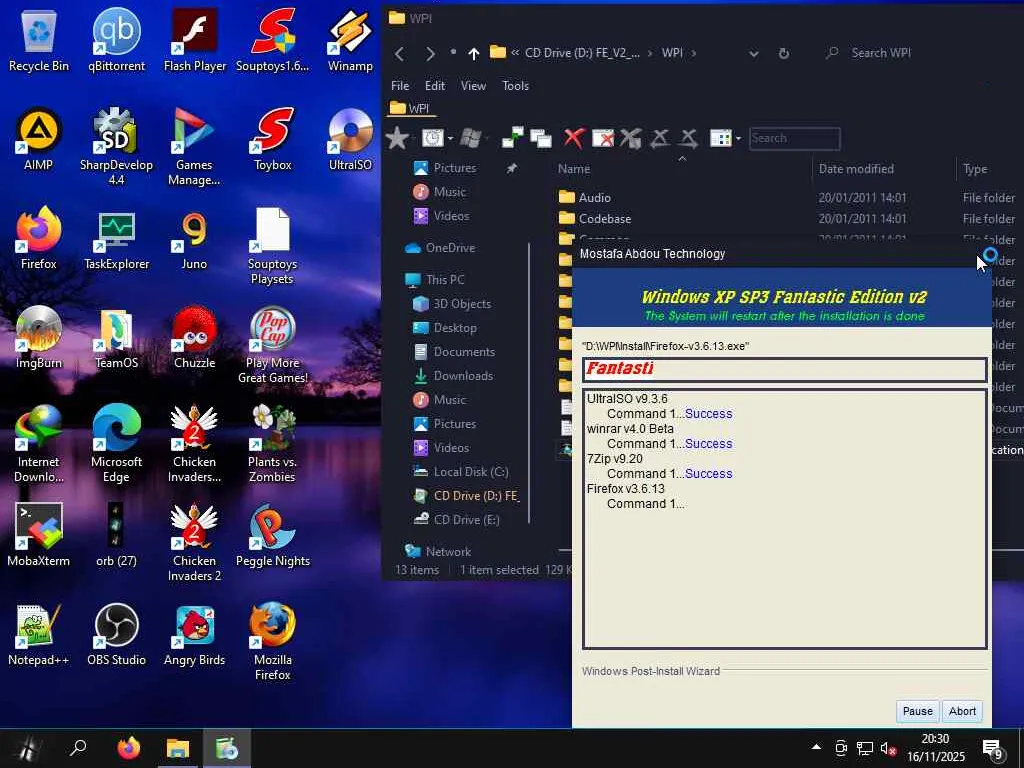Open the dropdown arrow beside clock icon
The height and width of the screenshot is (768, 1024).
point(451,138)
